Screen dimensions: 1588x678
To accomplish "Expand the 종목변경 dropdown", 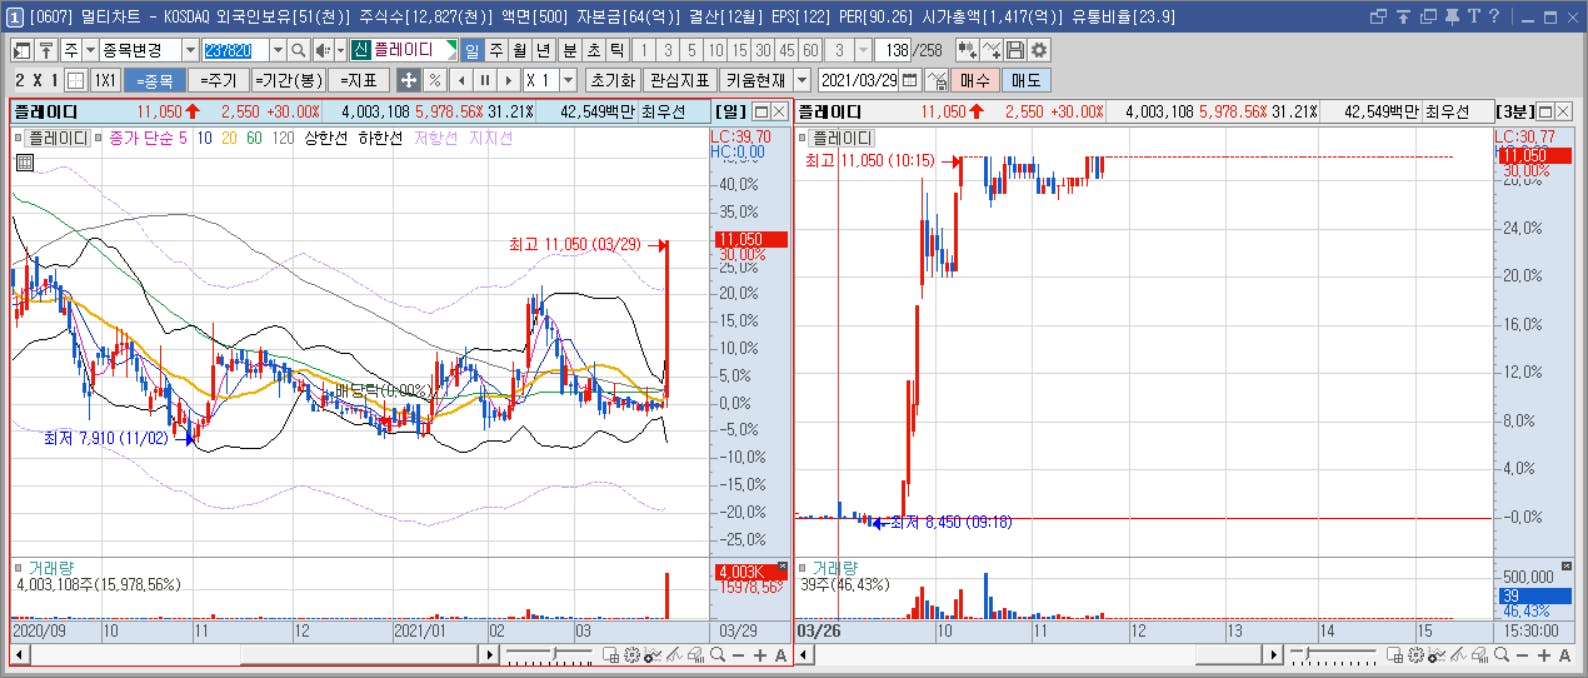I will [x=190, y=50].
